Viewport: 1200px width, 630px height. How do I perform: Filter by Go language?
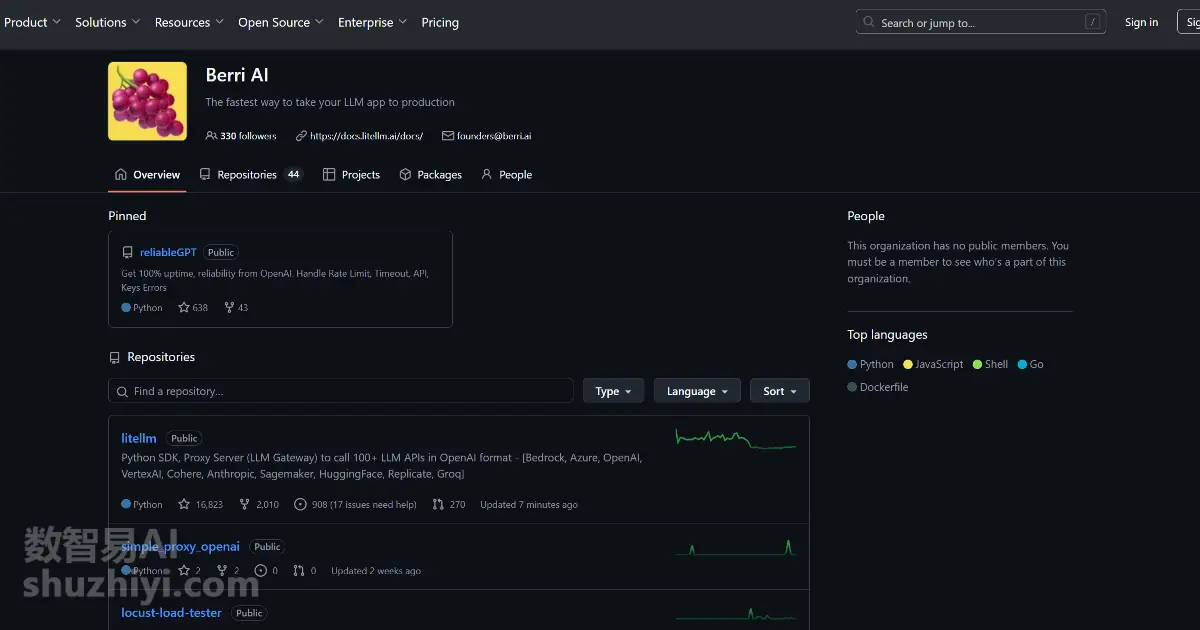[x=1030, y=364]
